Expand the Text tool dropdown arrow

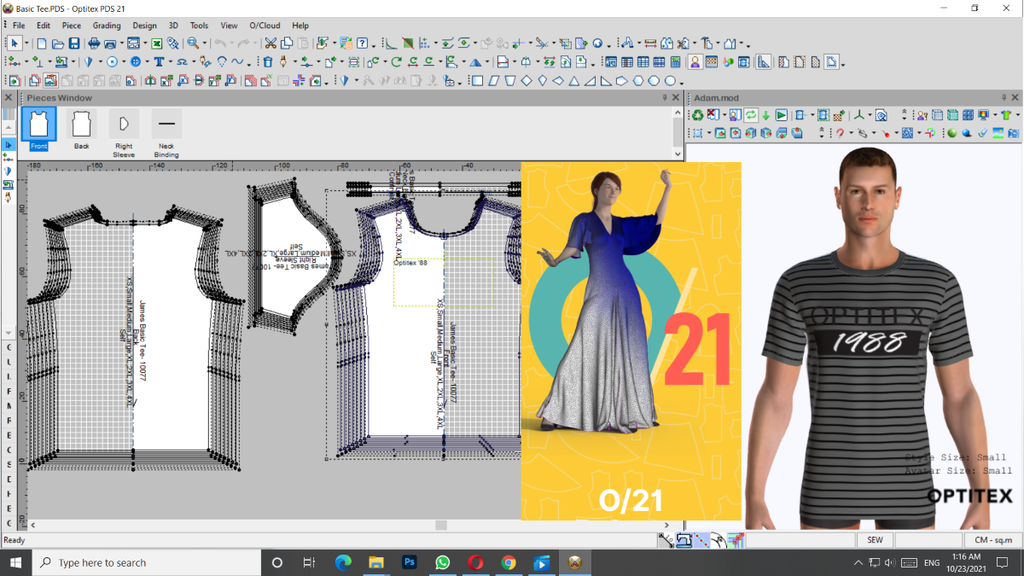[x=169, y=63]
